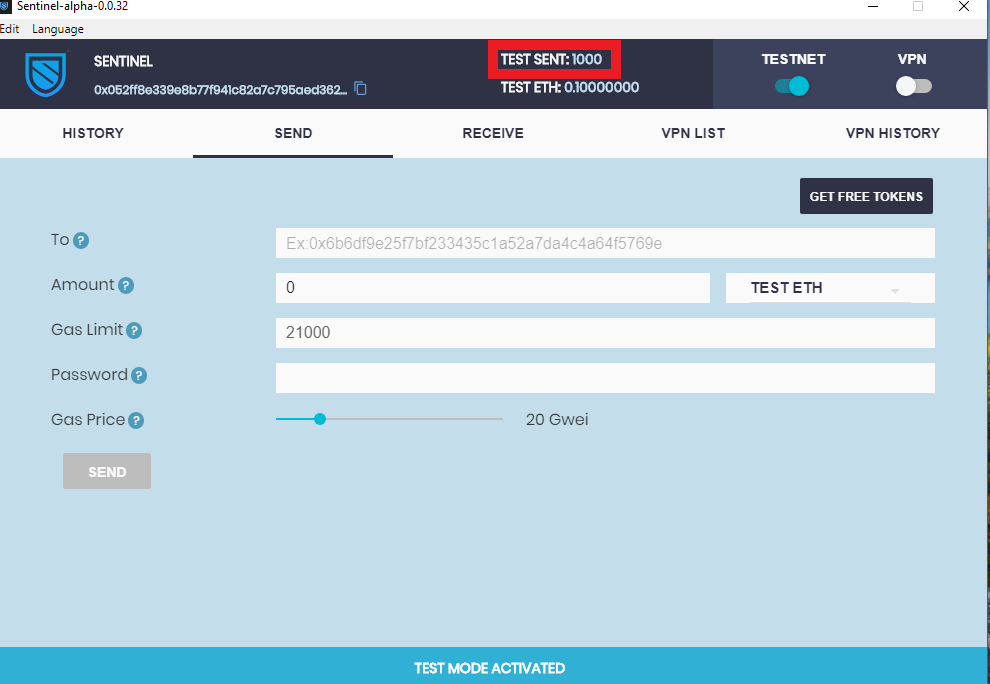Click the grey SEND button
The width and height of the screenshot is (990, 684).
107,471
